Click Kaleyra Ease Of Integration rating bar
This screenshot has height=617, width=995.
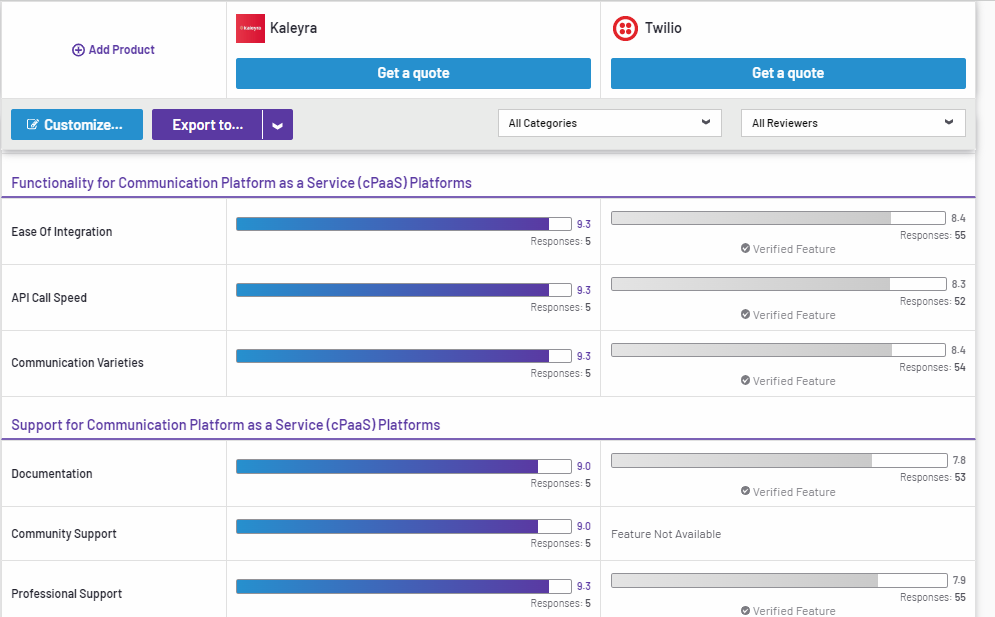click(404, 224)
